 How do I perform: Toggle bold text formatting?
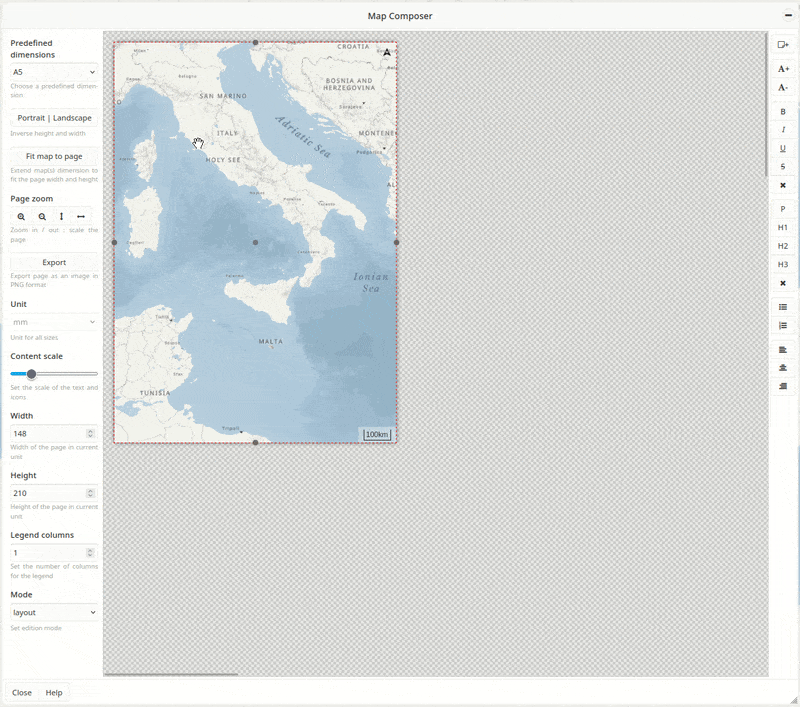[x=783, y=111]
